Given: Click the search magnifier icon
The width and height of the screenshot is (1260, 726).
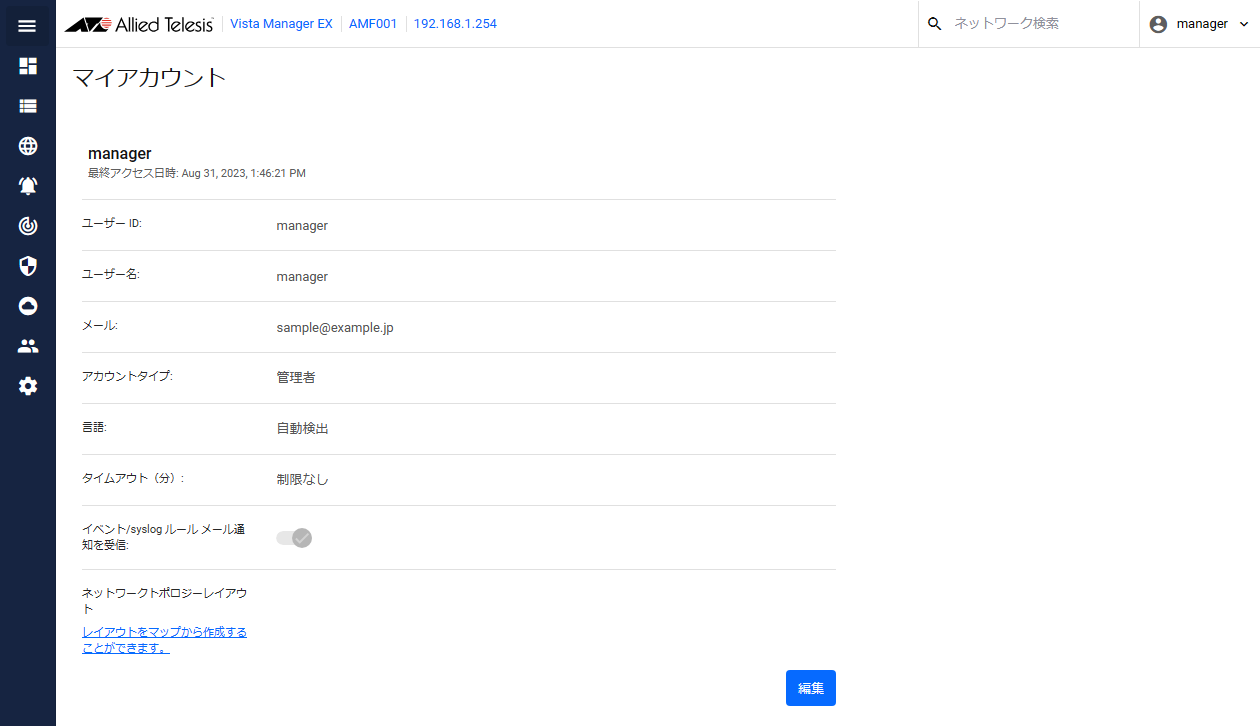Looking at the screenshot, I should (x=935, y=24).
